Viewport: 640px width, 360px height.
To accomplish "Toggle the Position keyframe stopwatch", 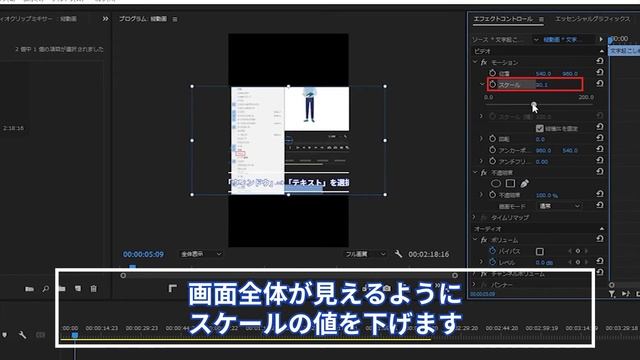I will pos(493,73).
